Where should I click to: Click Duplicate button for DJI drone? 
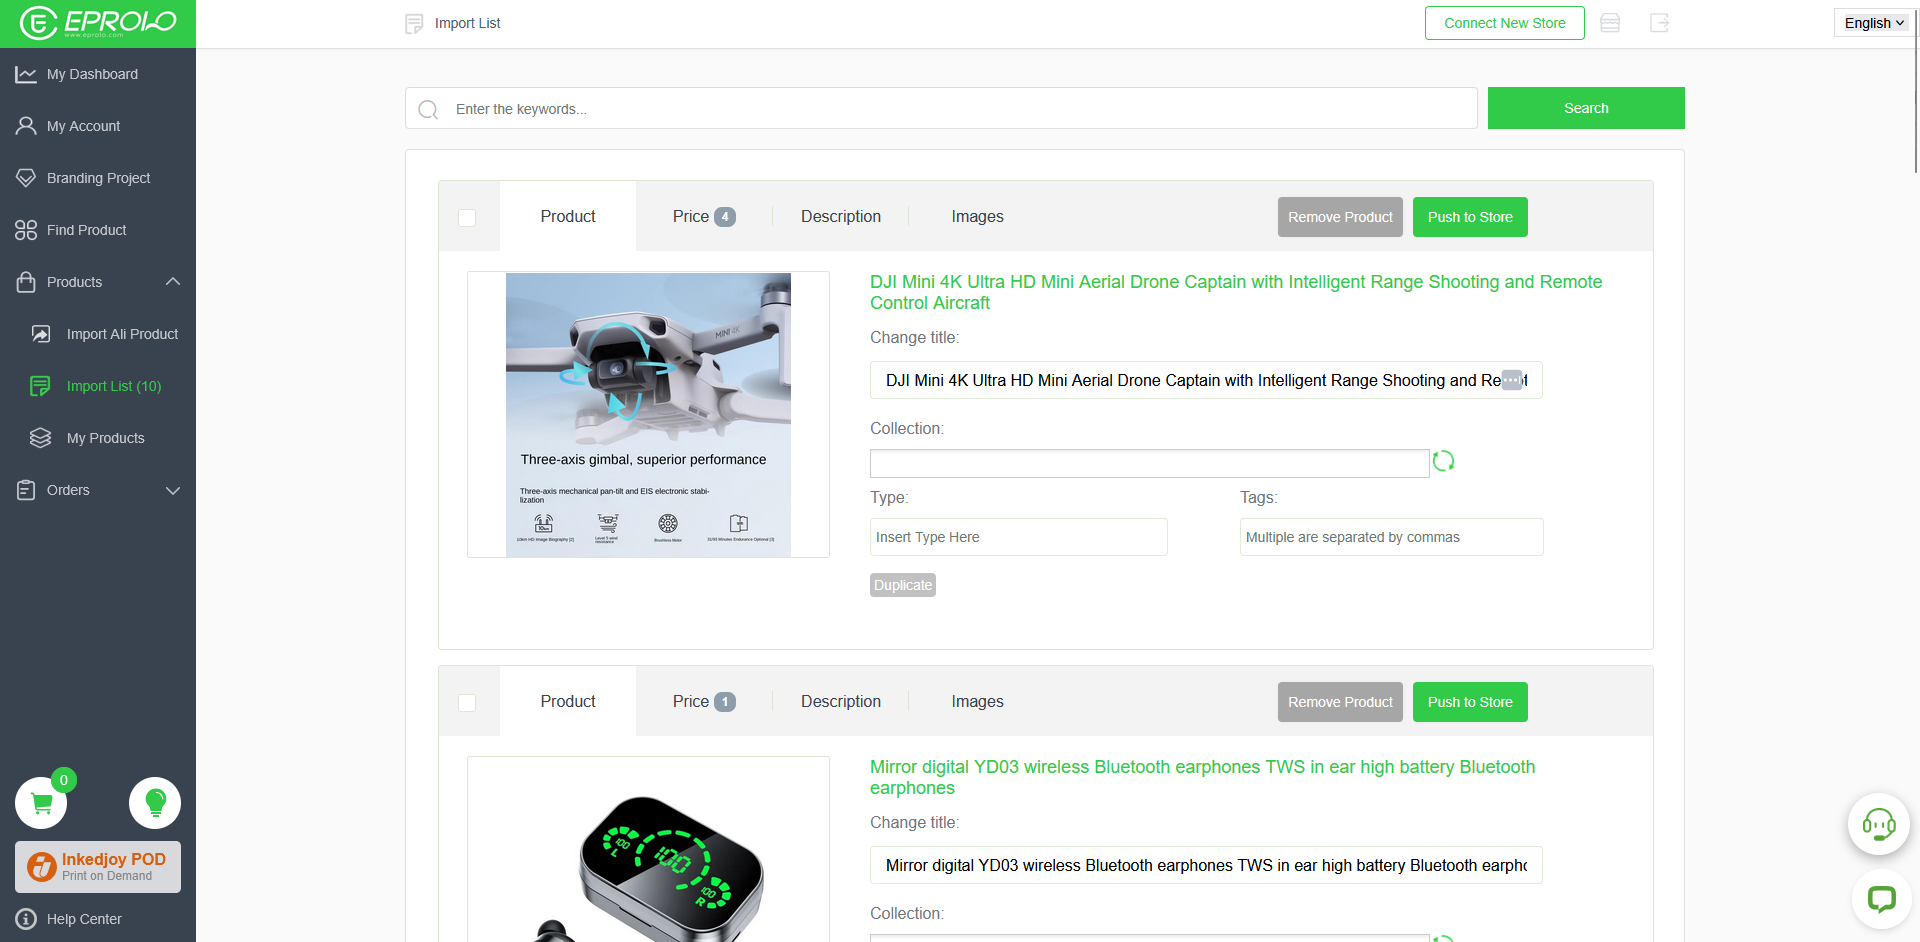903,585
